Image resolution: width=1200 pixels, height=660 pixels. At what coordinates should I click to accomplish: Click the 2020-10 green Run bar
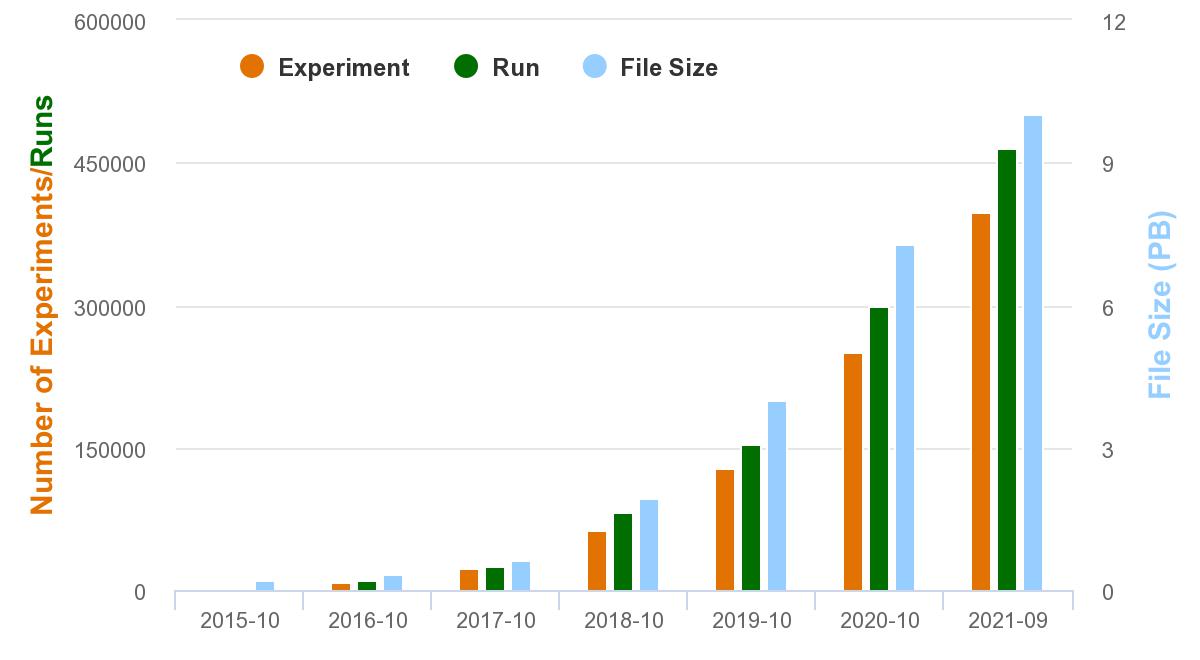coord(879,449)
